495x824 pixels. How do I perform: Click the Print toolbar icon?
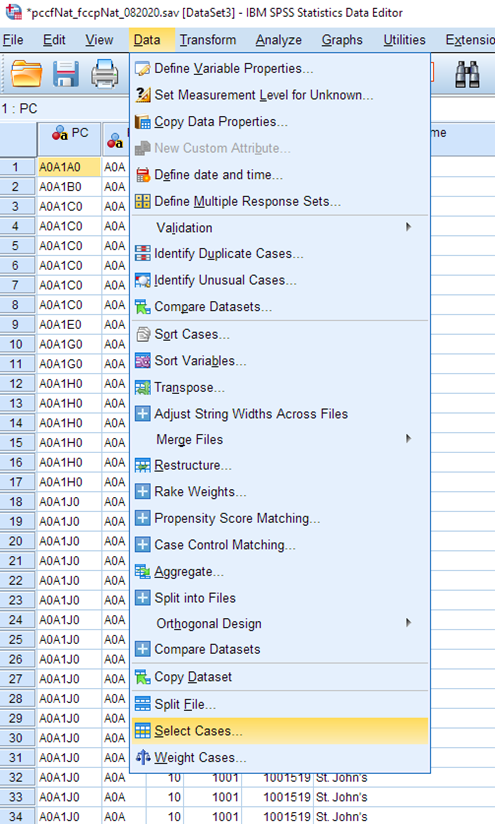[x=105, y=74]
